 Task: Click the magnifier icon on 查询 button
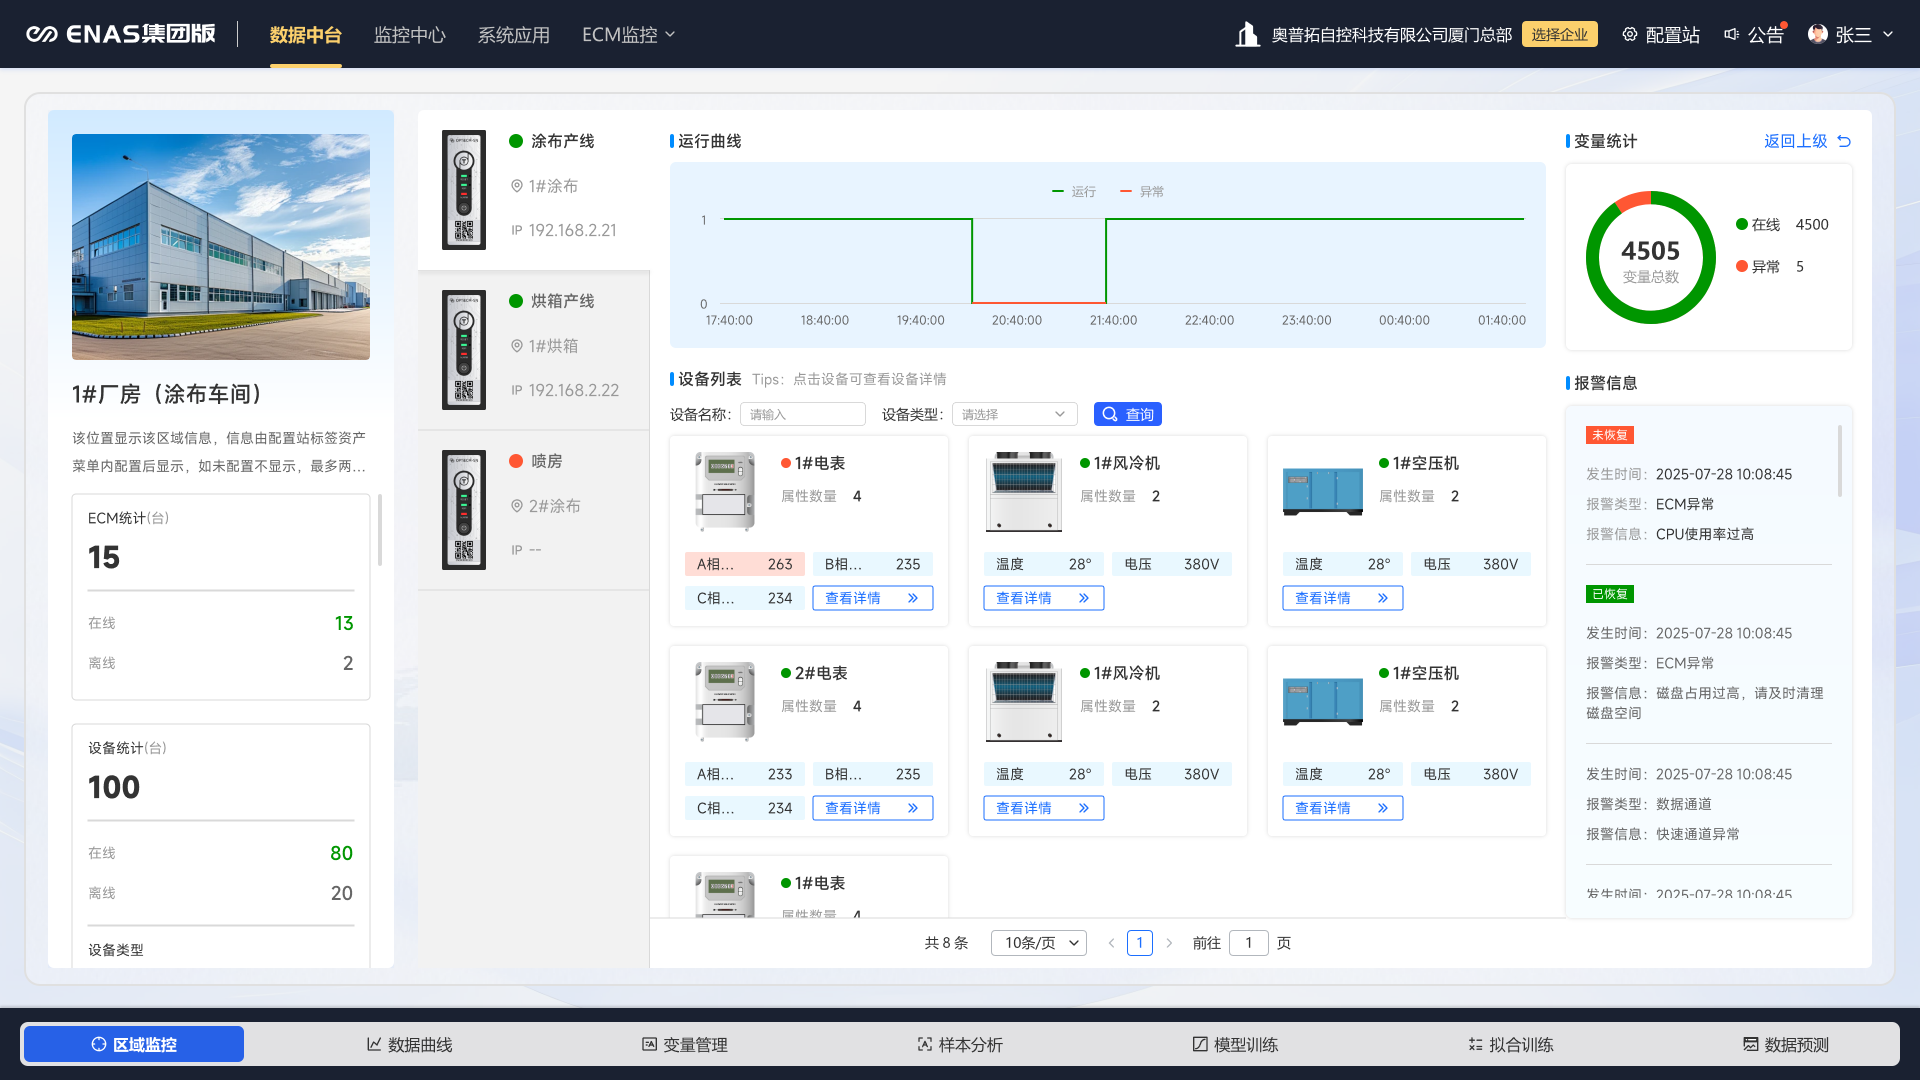point(1110,414)
